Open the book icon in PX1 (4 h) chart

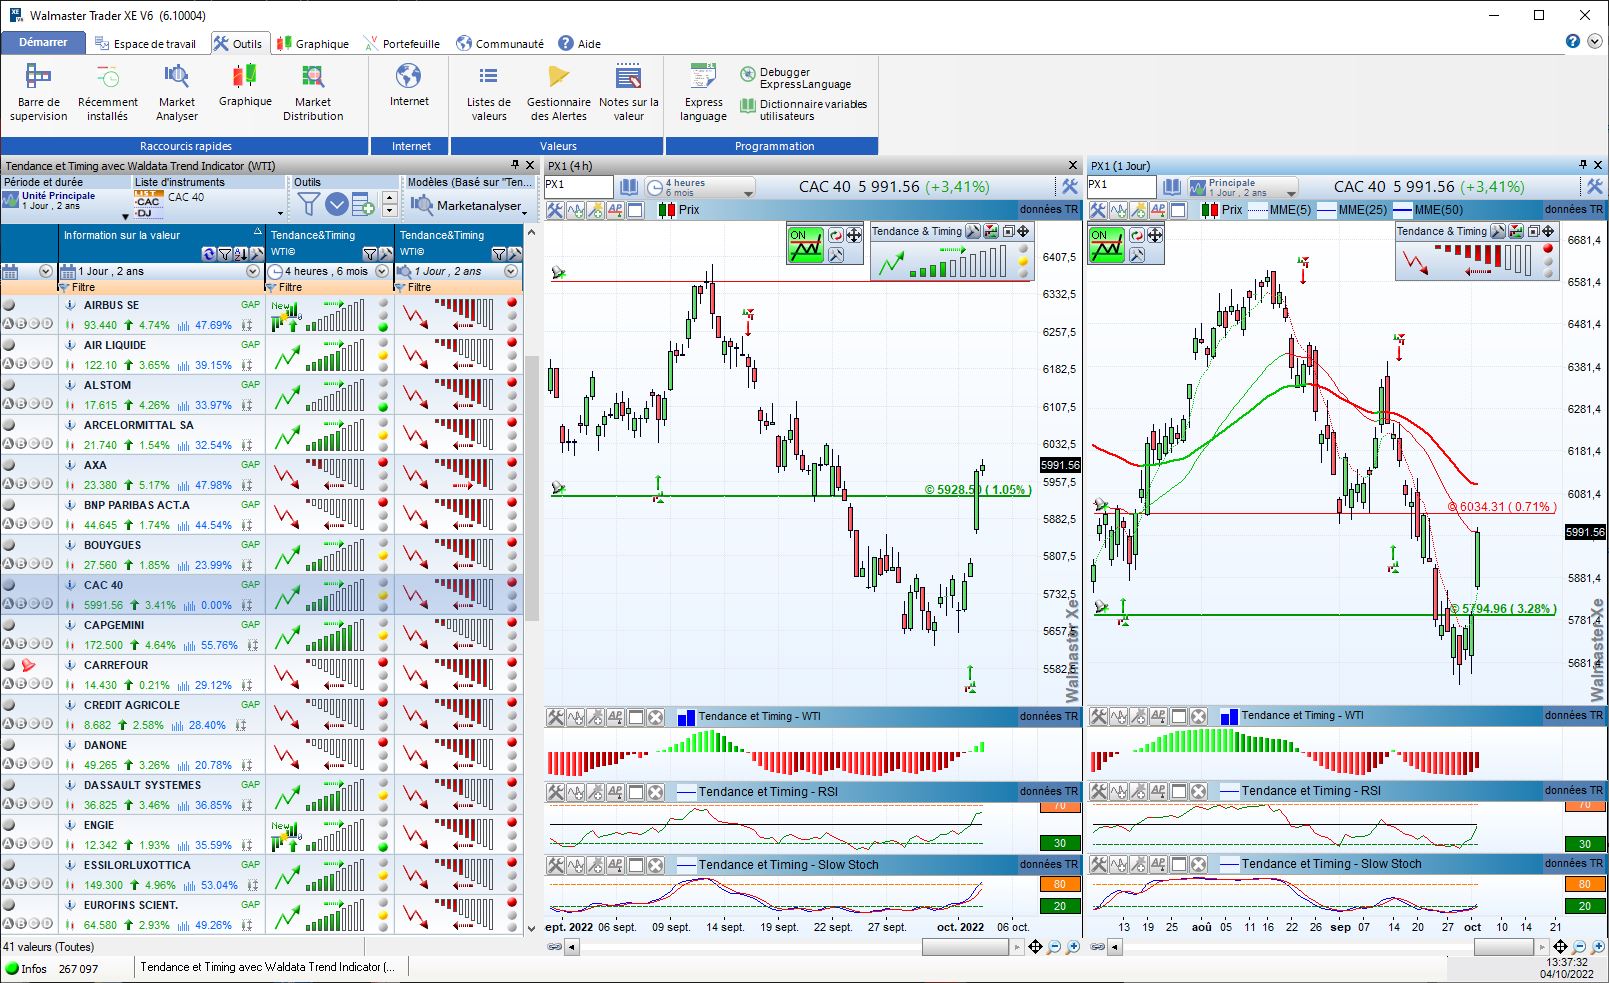coord(628,187)
